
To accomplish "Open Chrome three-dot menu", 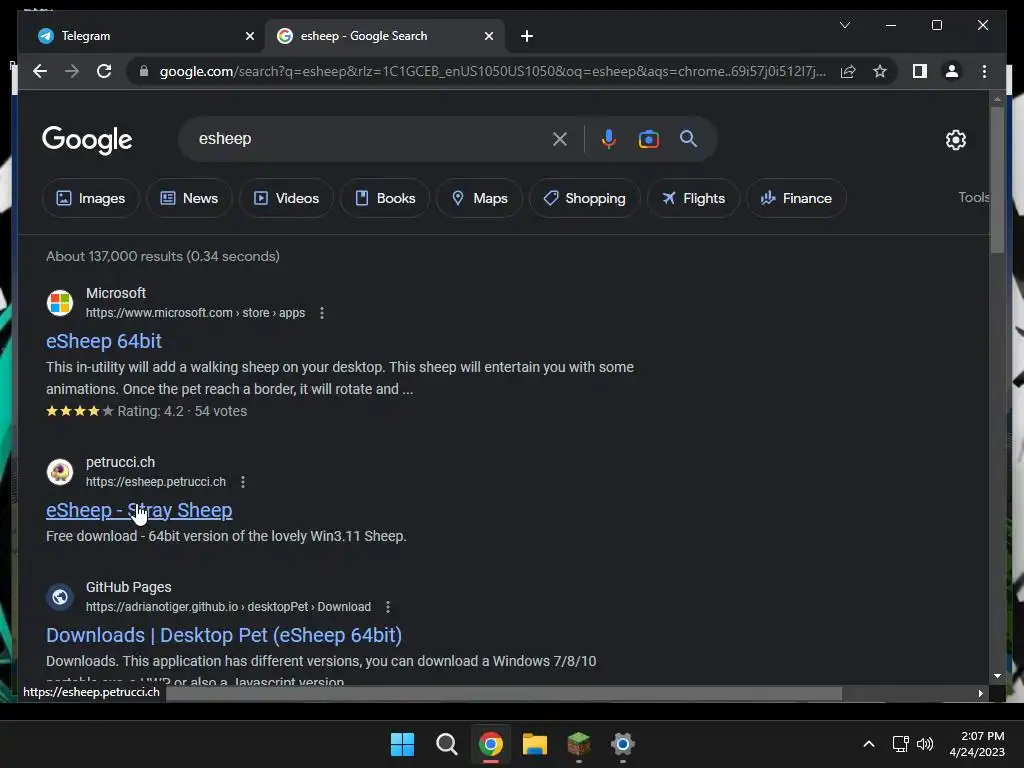I will [x=984, y=71].
